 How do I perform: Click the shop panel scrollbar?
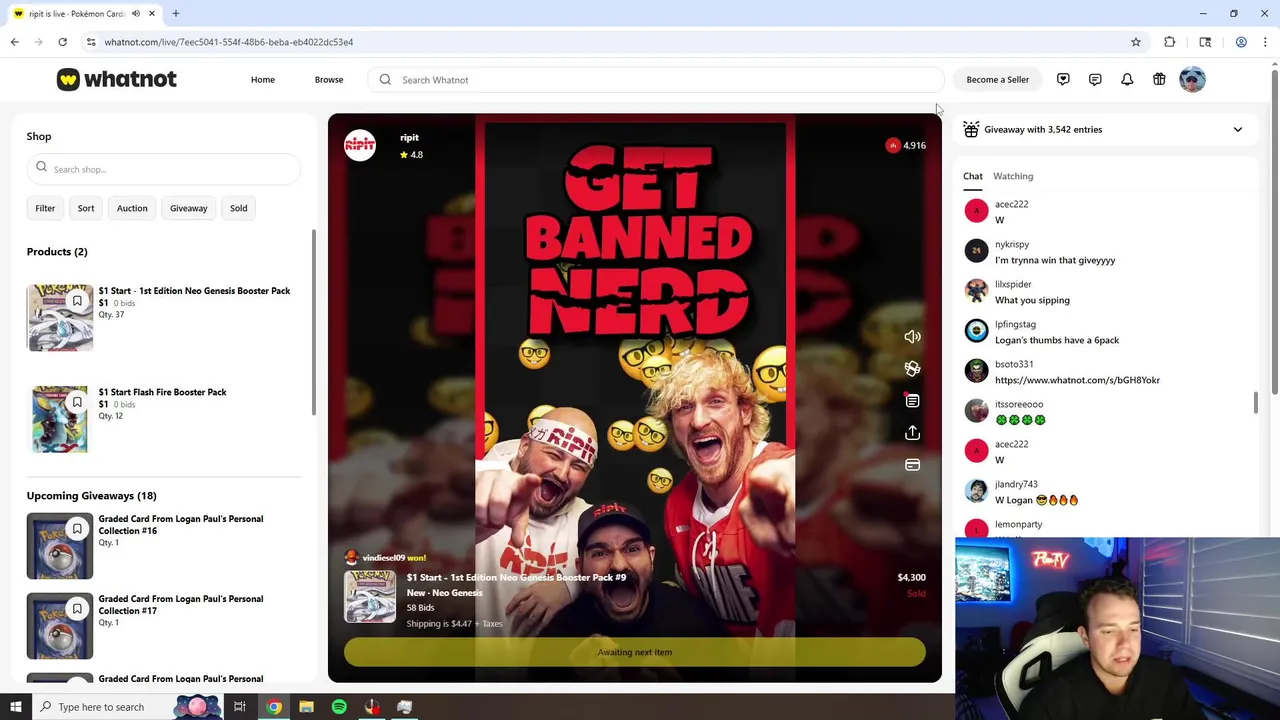tap(314, 322)
